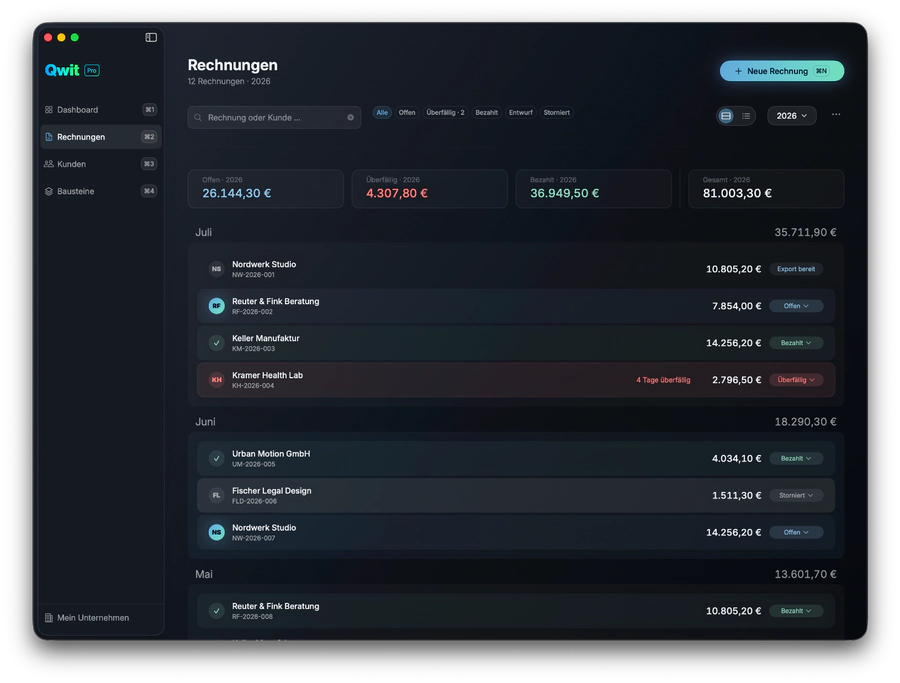Screen dimensions: 900x683
Task: Click the checkmark icon for RF-2026-008
Action: pyautogui.click(x=216, y=611)
